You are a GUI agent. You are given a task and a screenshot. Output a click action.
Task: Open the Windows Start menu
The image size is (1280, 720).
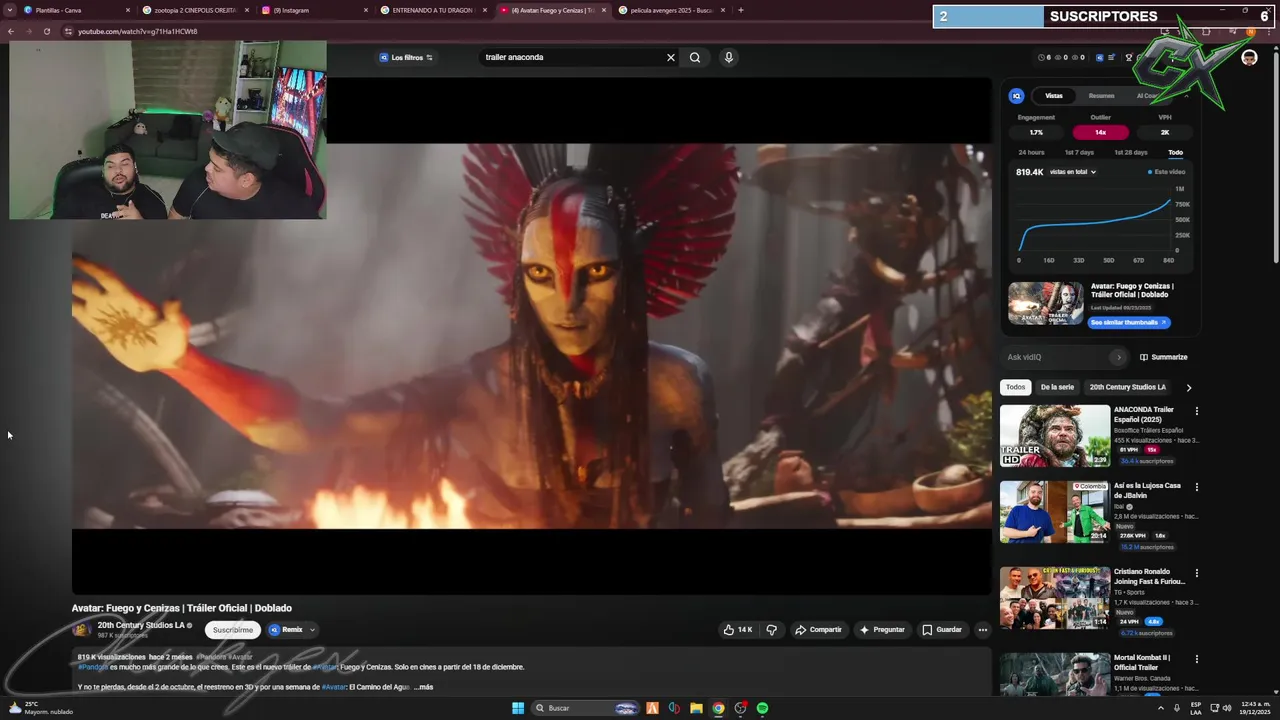518,708
